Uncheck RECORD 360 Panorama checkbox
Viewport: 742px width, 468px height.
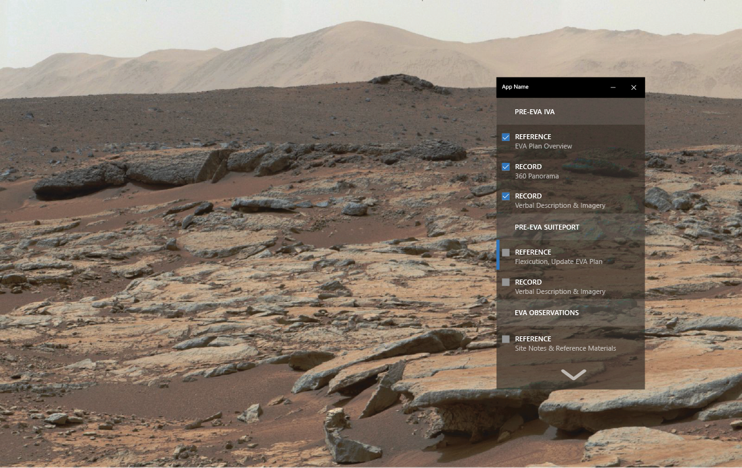506,167
